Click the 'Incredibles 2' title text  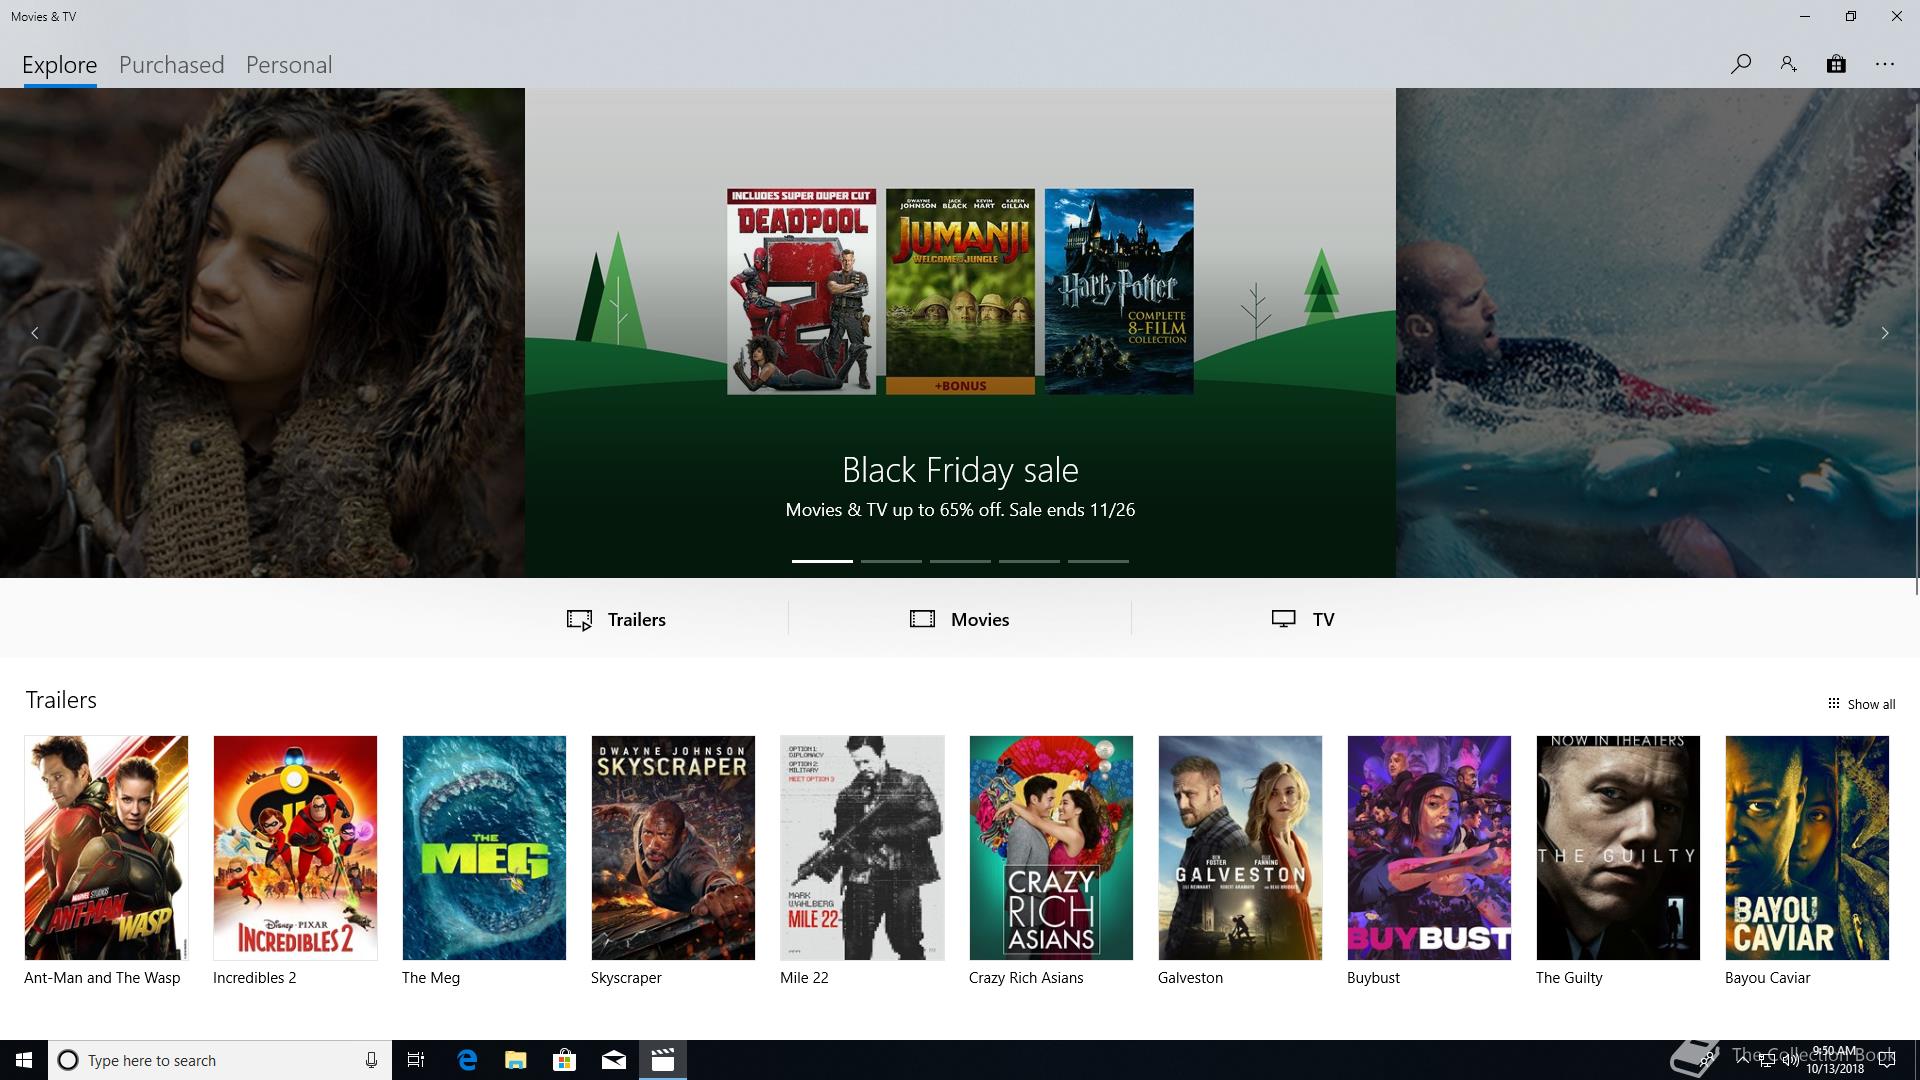(x=255, y=978)
